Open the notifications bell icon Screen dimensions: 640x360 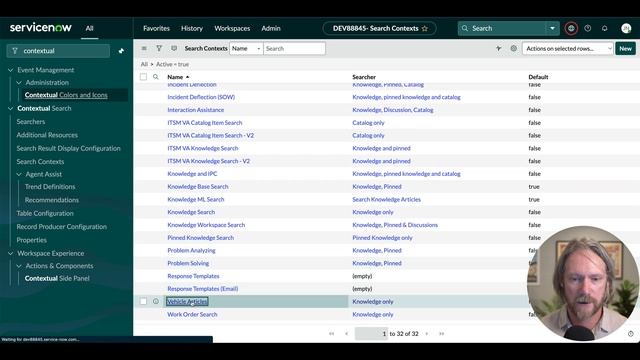point(604,28)
